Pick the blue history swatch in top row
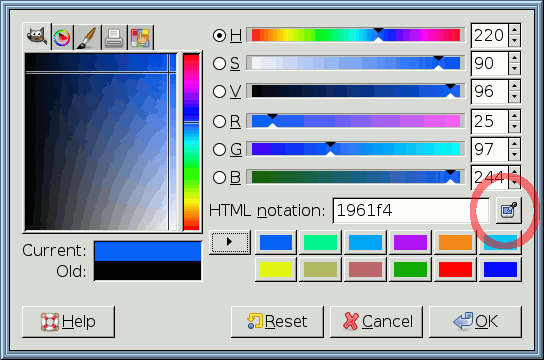 276,242
